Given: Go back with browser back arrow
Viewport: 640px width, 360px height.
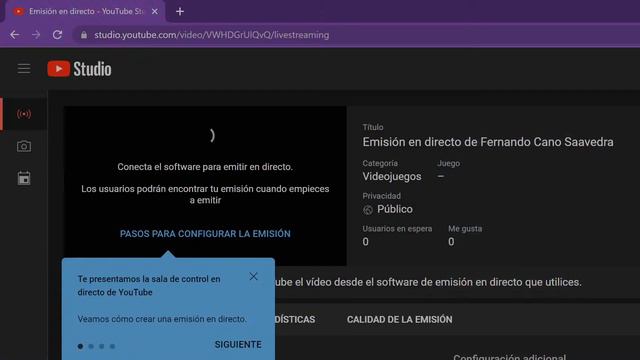Looking at the screenshot, I should (15, 35).
